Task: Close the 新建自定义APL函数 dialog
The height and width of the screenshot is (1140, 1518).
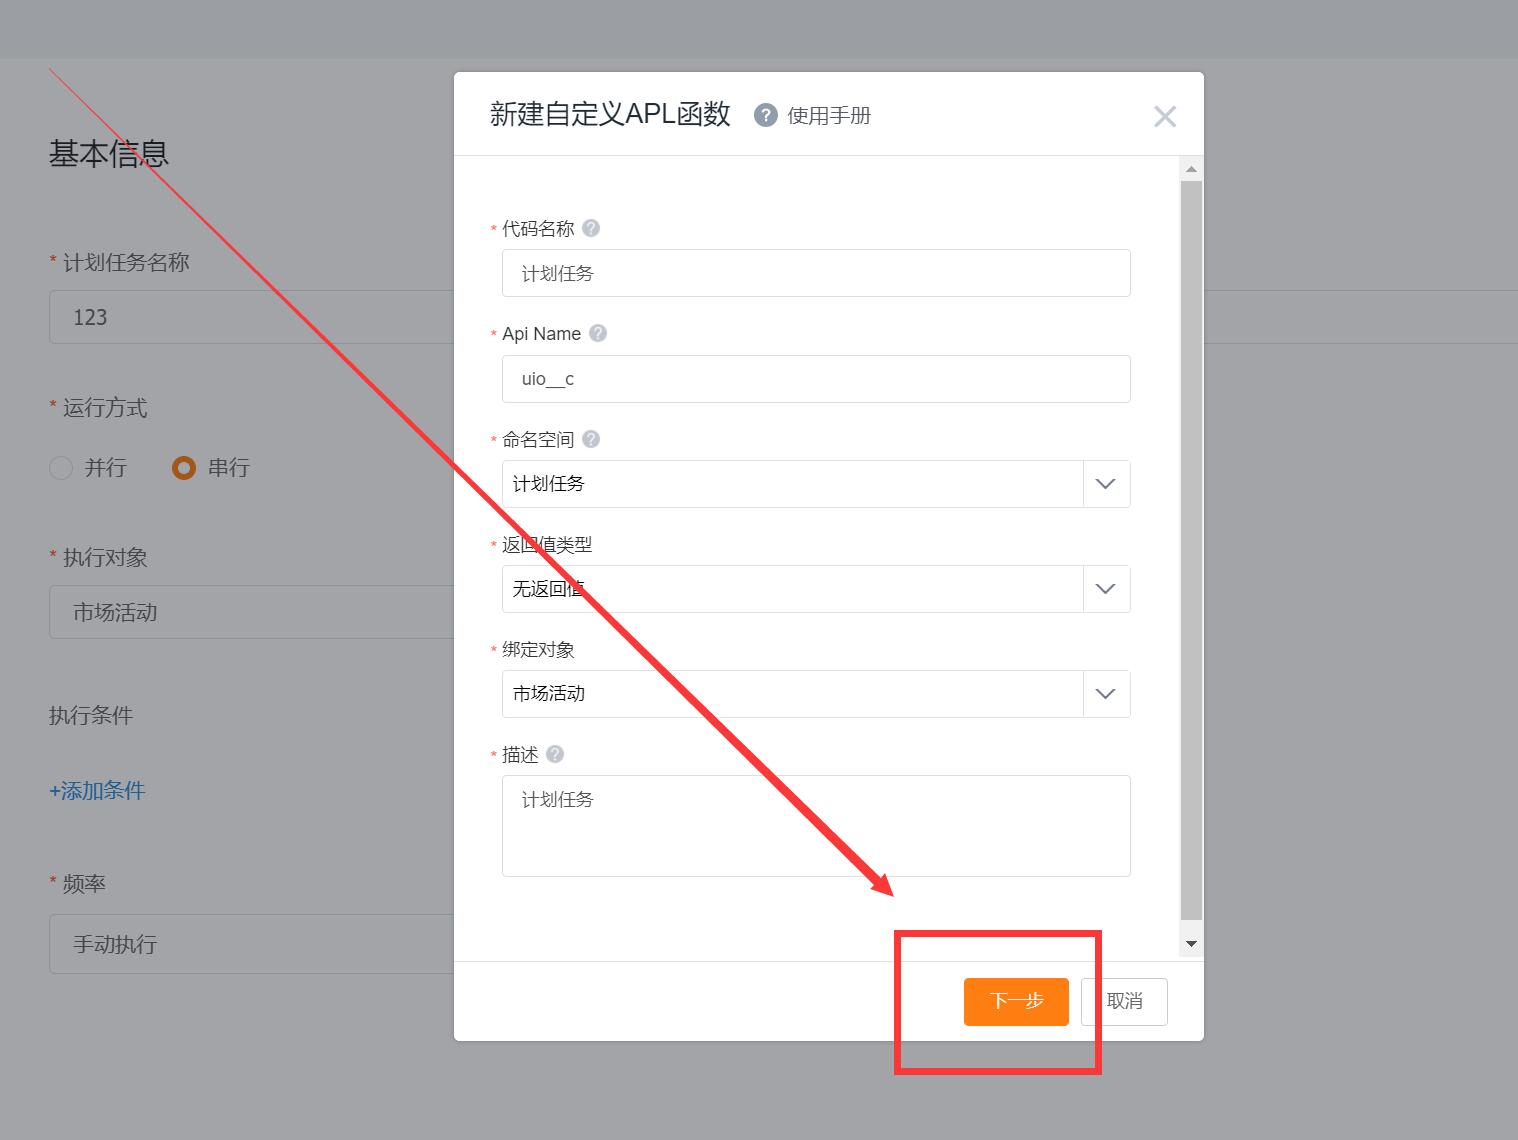Action: point(1164,116)
